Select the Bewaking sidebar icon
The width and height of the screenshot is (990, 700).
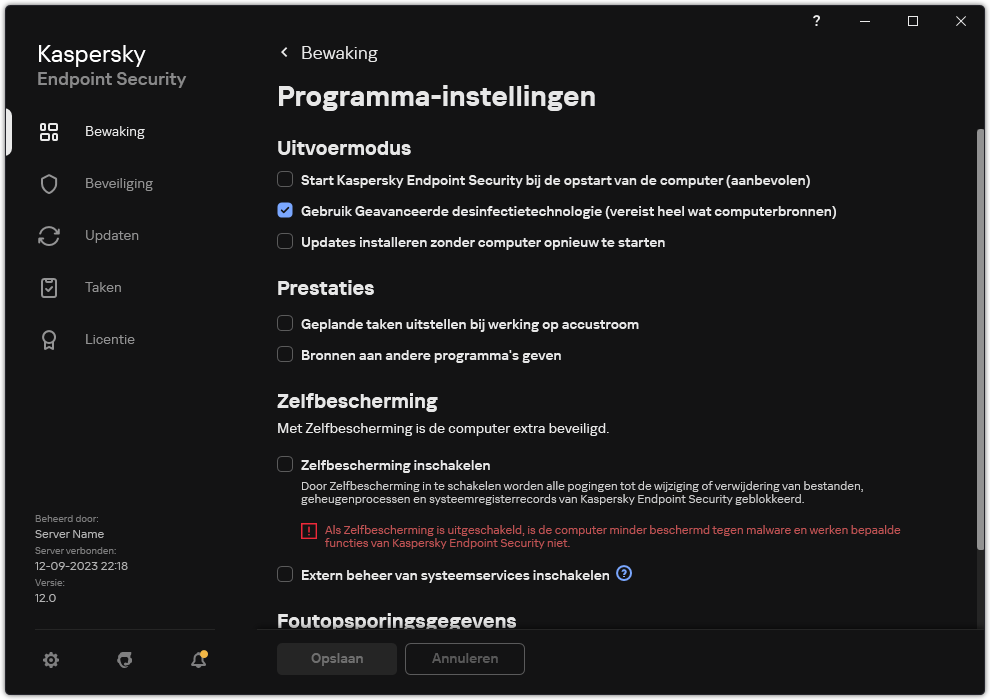[x=48, y=131]
